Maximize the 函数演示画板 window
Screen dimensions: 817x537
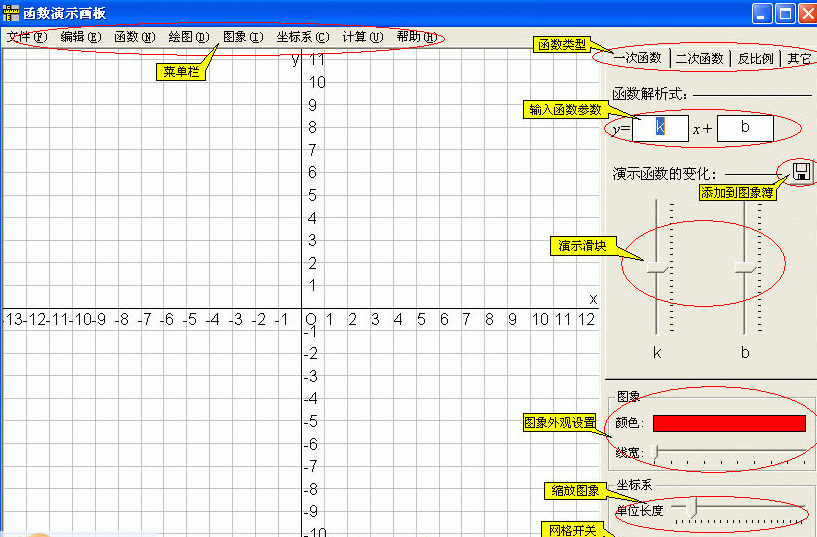tap(785, 13)
